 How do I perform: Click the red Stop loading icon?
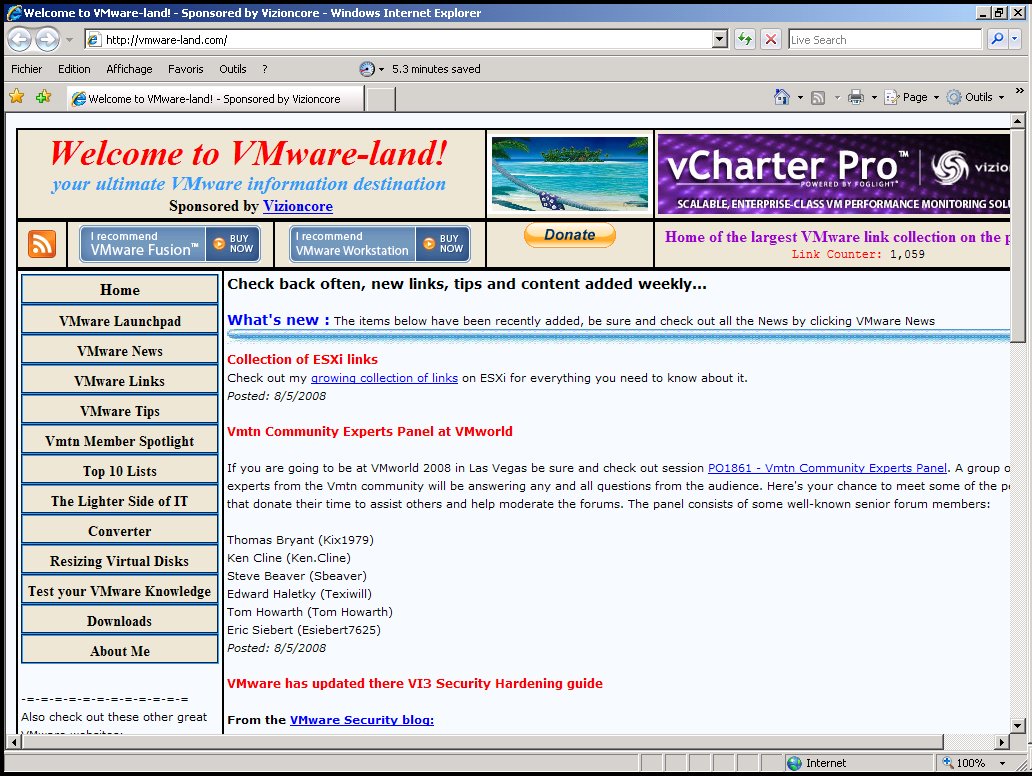point(771,40)
